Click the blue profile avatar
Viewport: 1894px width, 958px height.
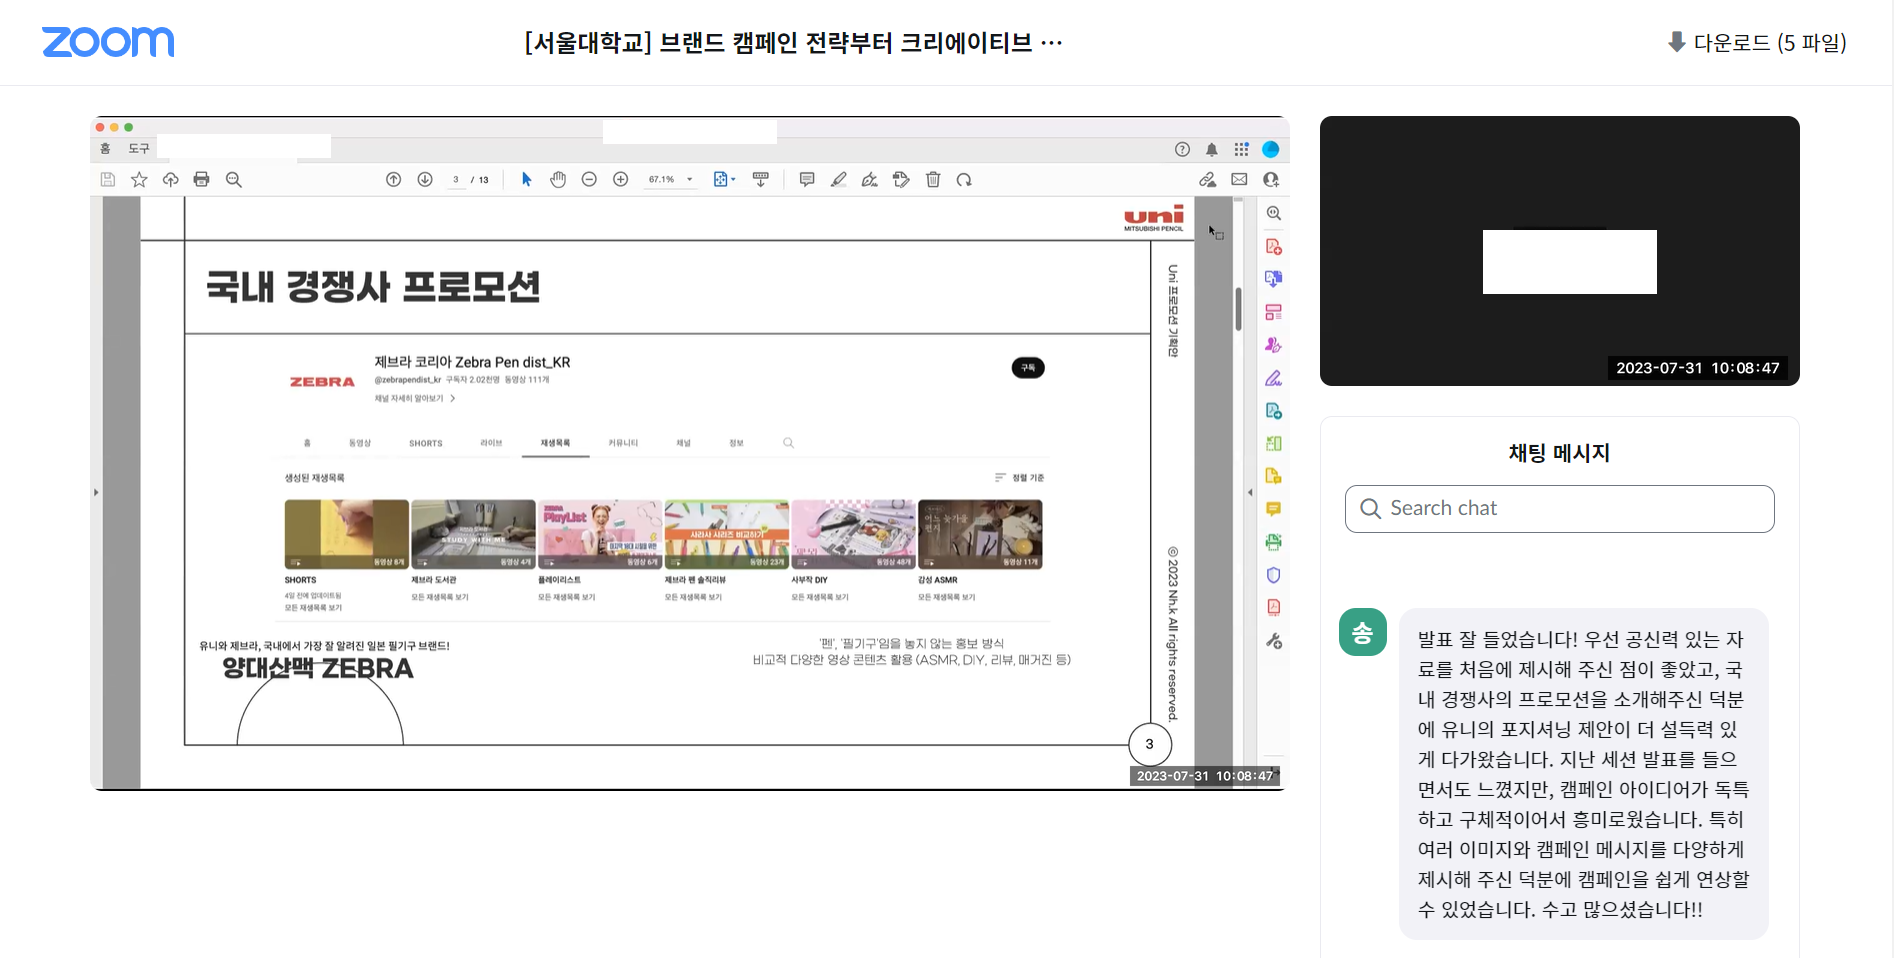1271,149
